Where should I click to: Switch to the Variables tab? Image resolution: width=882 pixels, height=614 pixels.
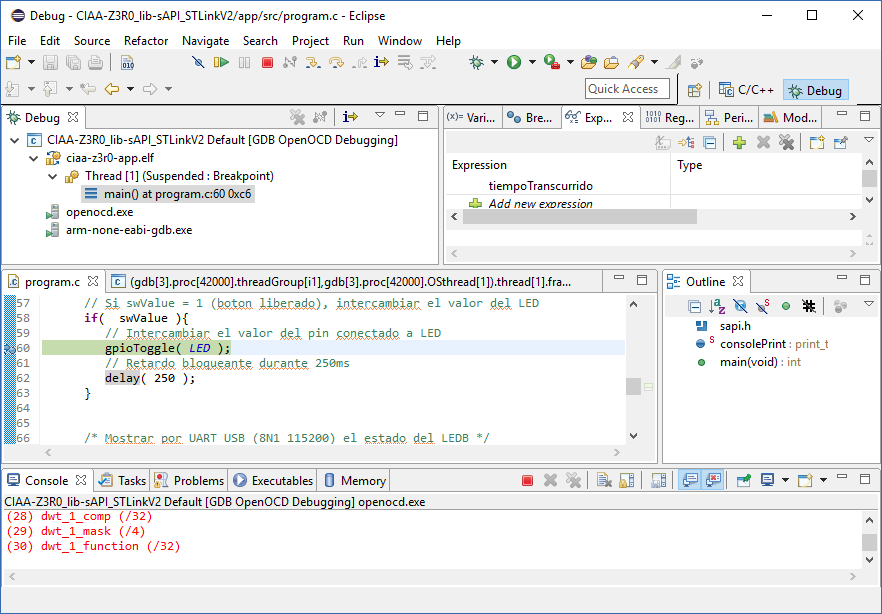[x=471, y=118]
